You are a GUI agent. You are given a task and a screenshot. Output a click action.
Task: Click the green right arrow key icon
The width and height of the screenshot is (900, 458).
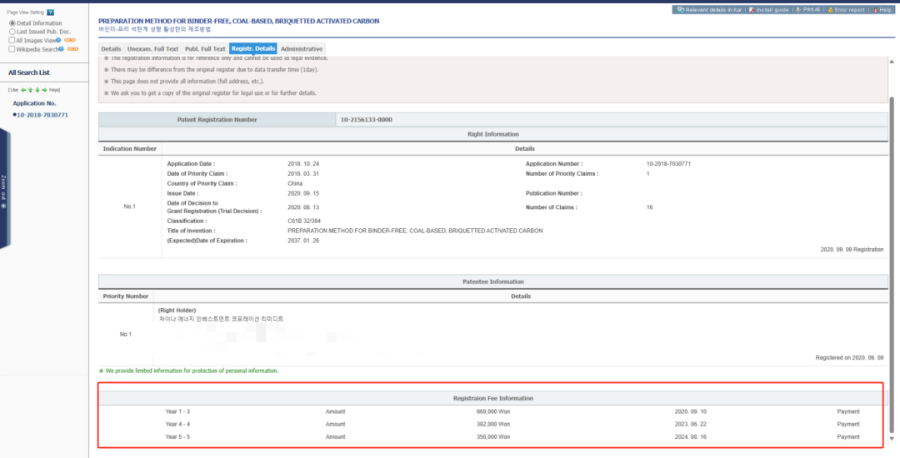[x=44, y=90]
